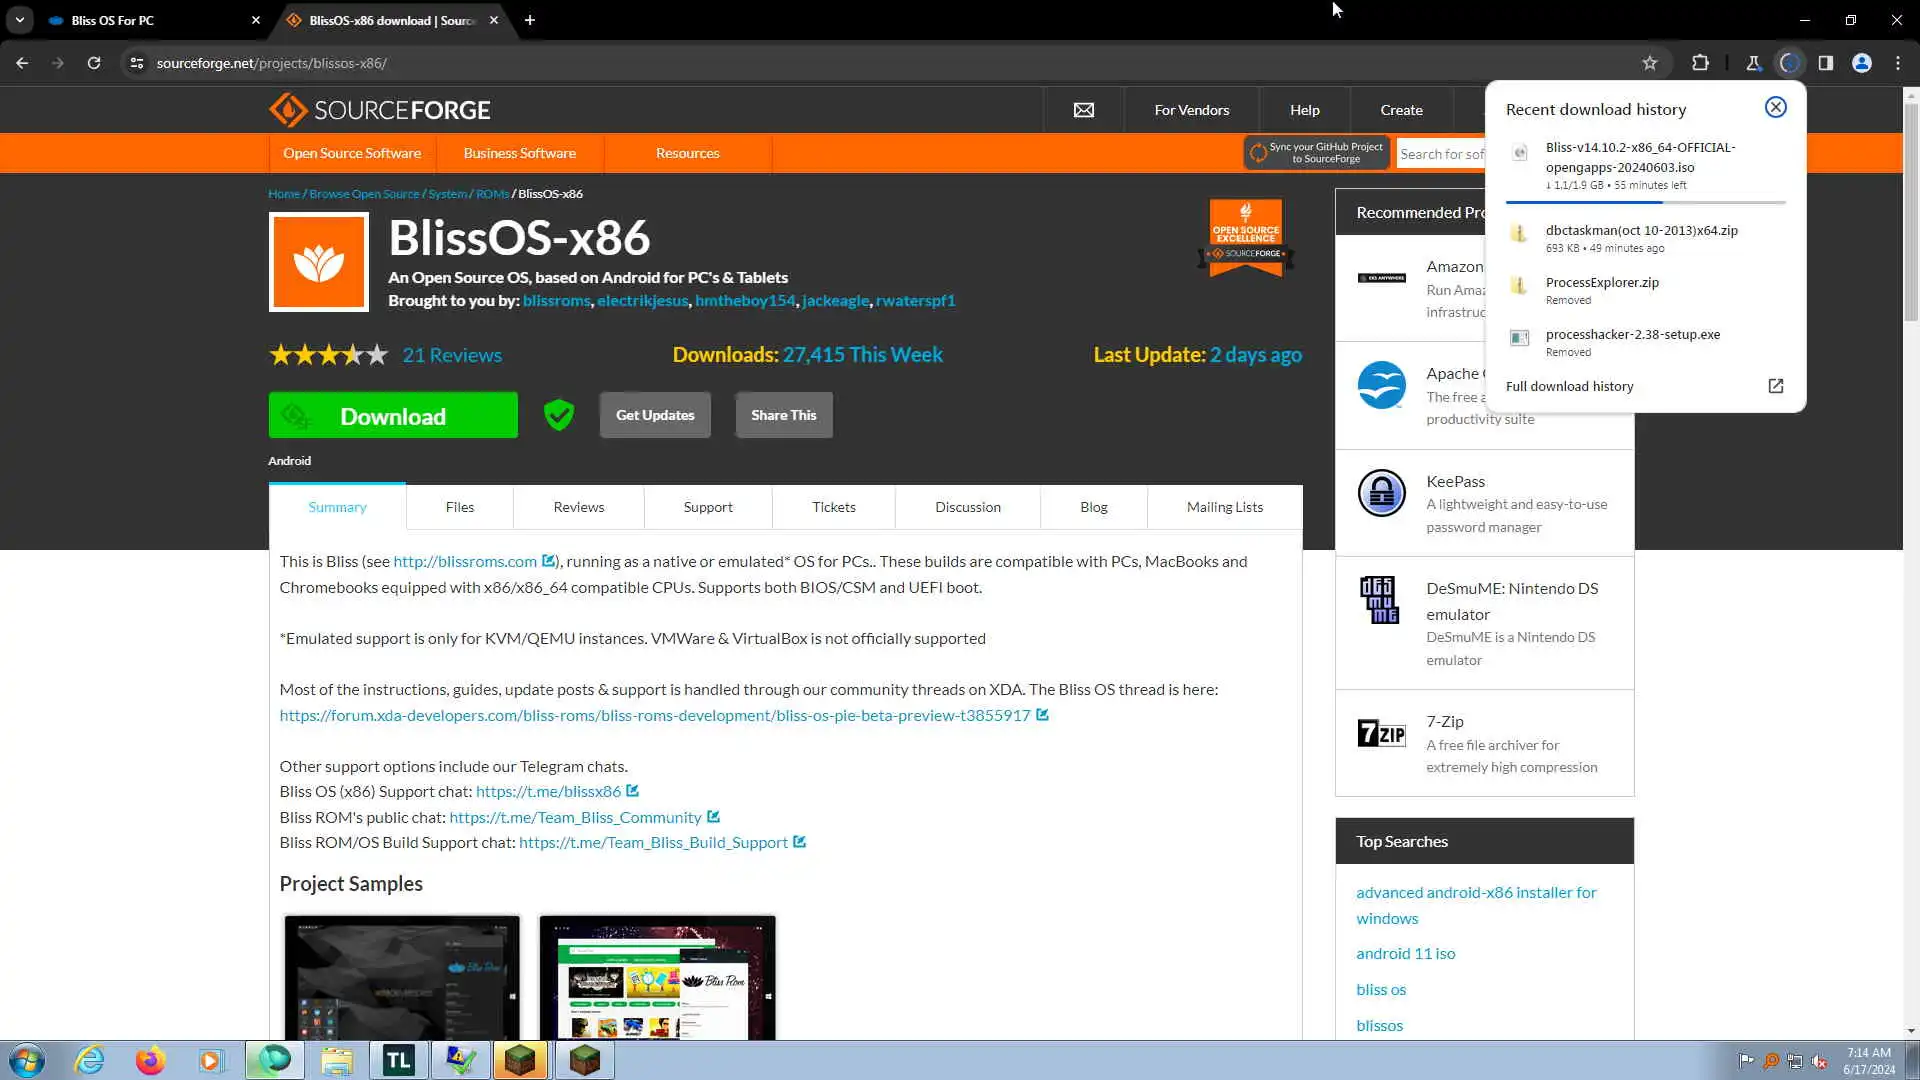Click the first project sample thumbnail
The image size is (1920, 1080).
click(x=402, y=977)
